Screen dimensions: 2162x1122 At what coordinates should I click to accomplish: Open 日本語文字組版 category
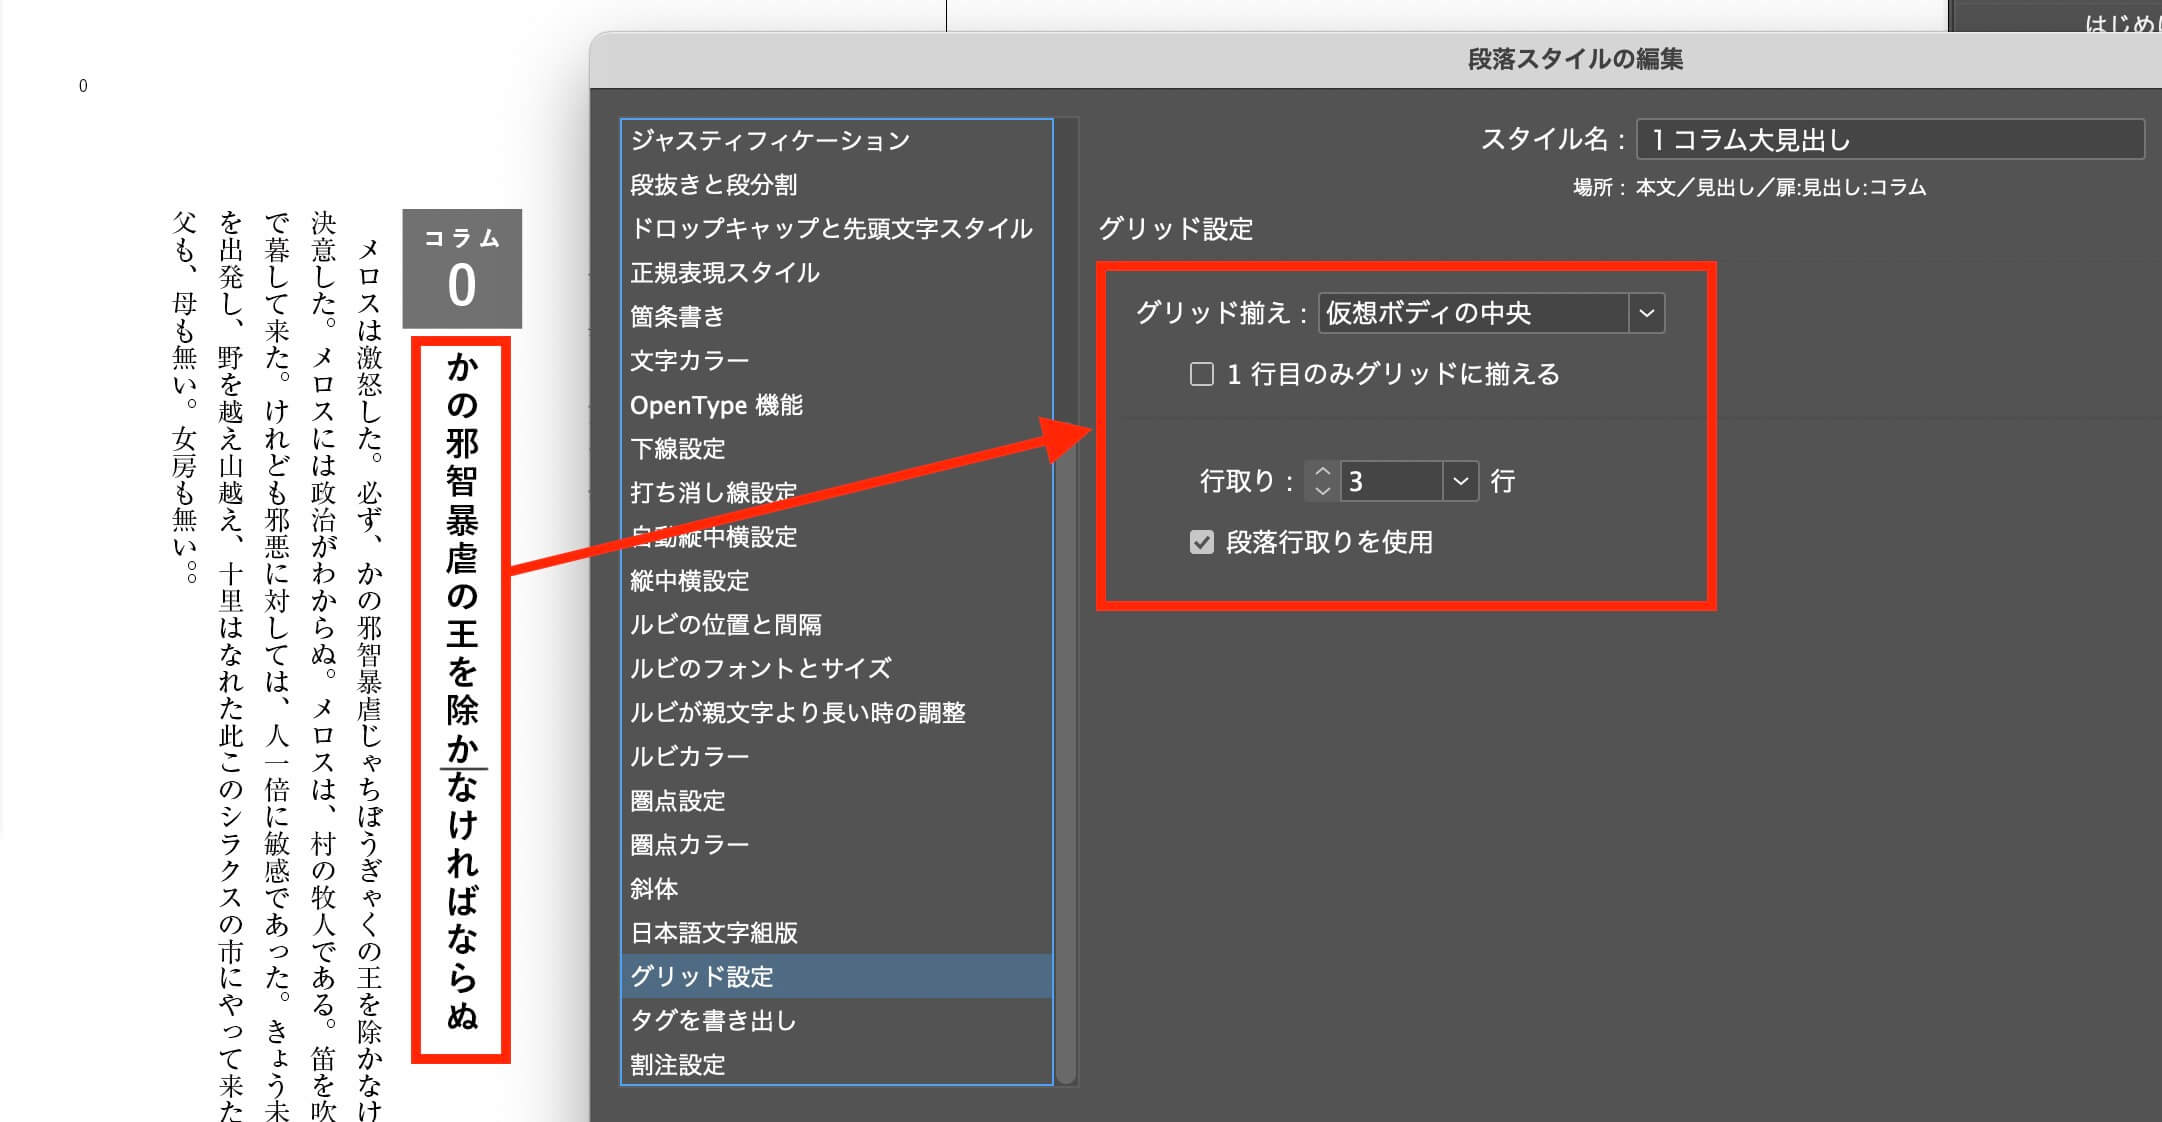coord(714,933)
